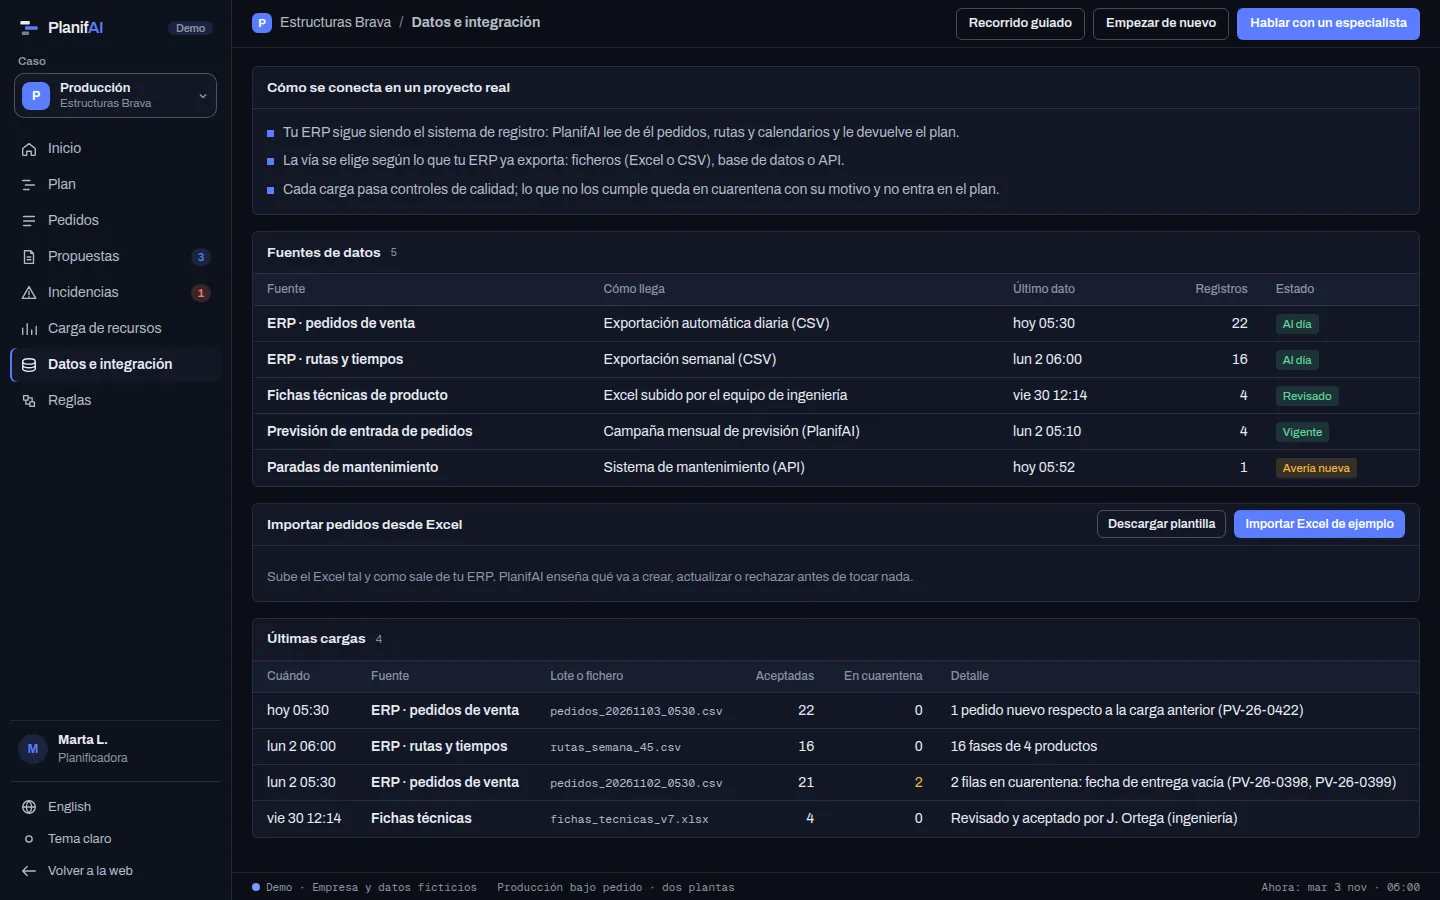
Task: Click Hablar con un especialista
Action: coord(1328,24)
